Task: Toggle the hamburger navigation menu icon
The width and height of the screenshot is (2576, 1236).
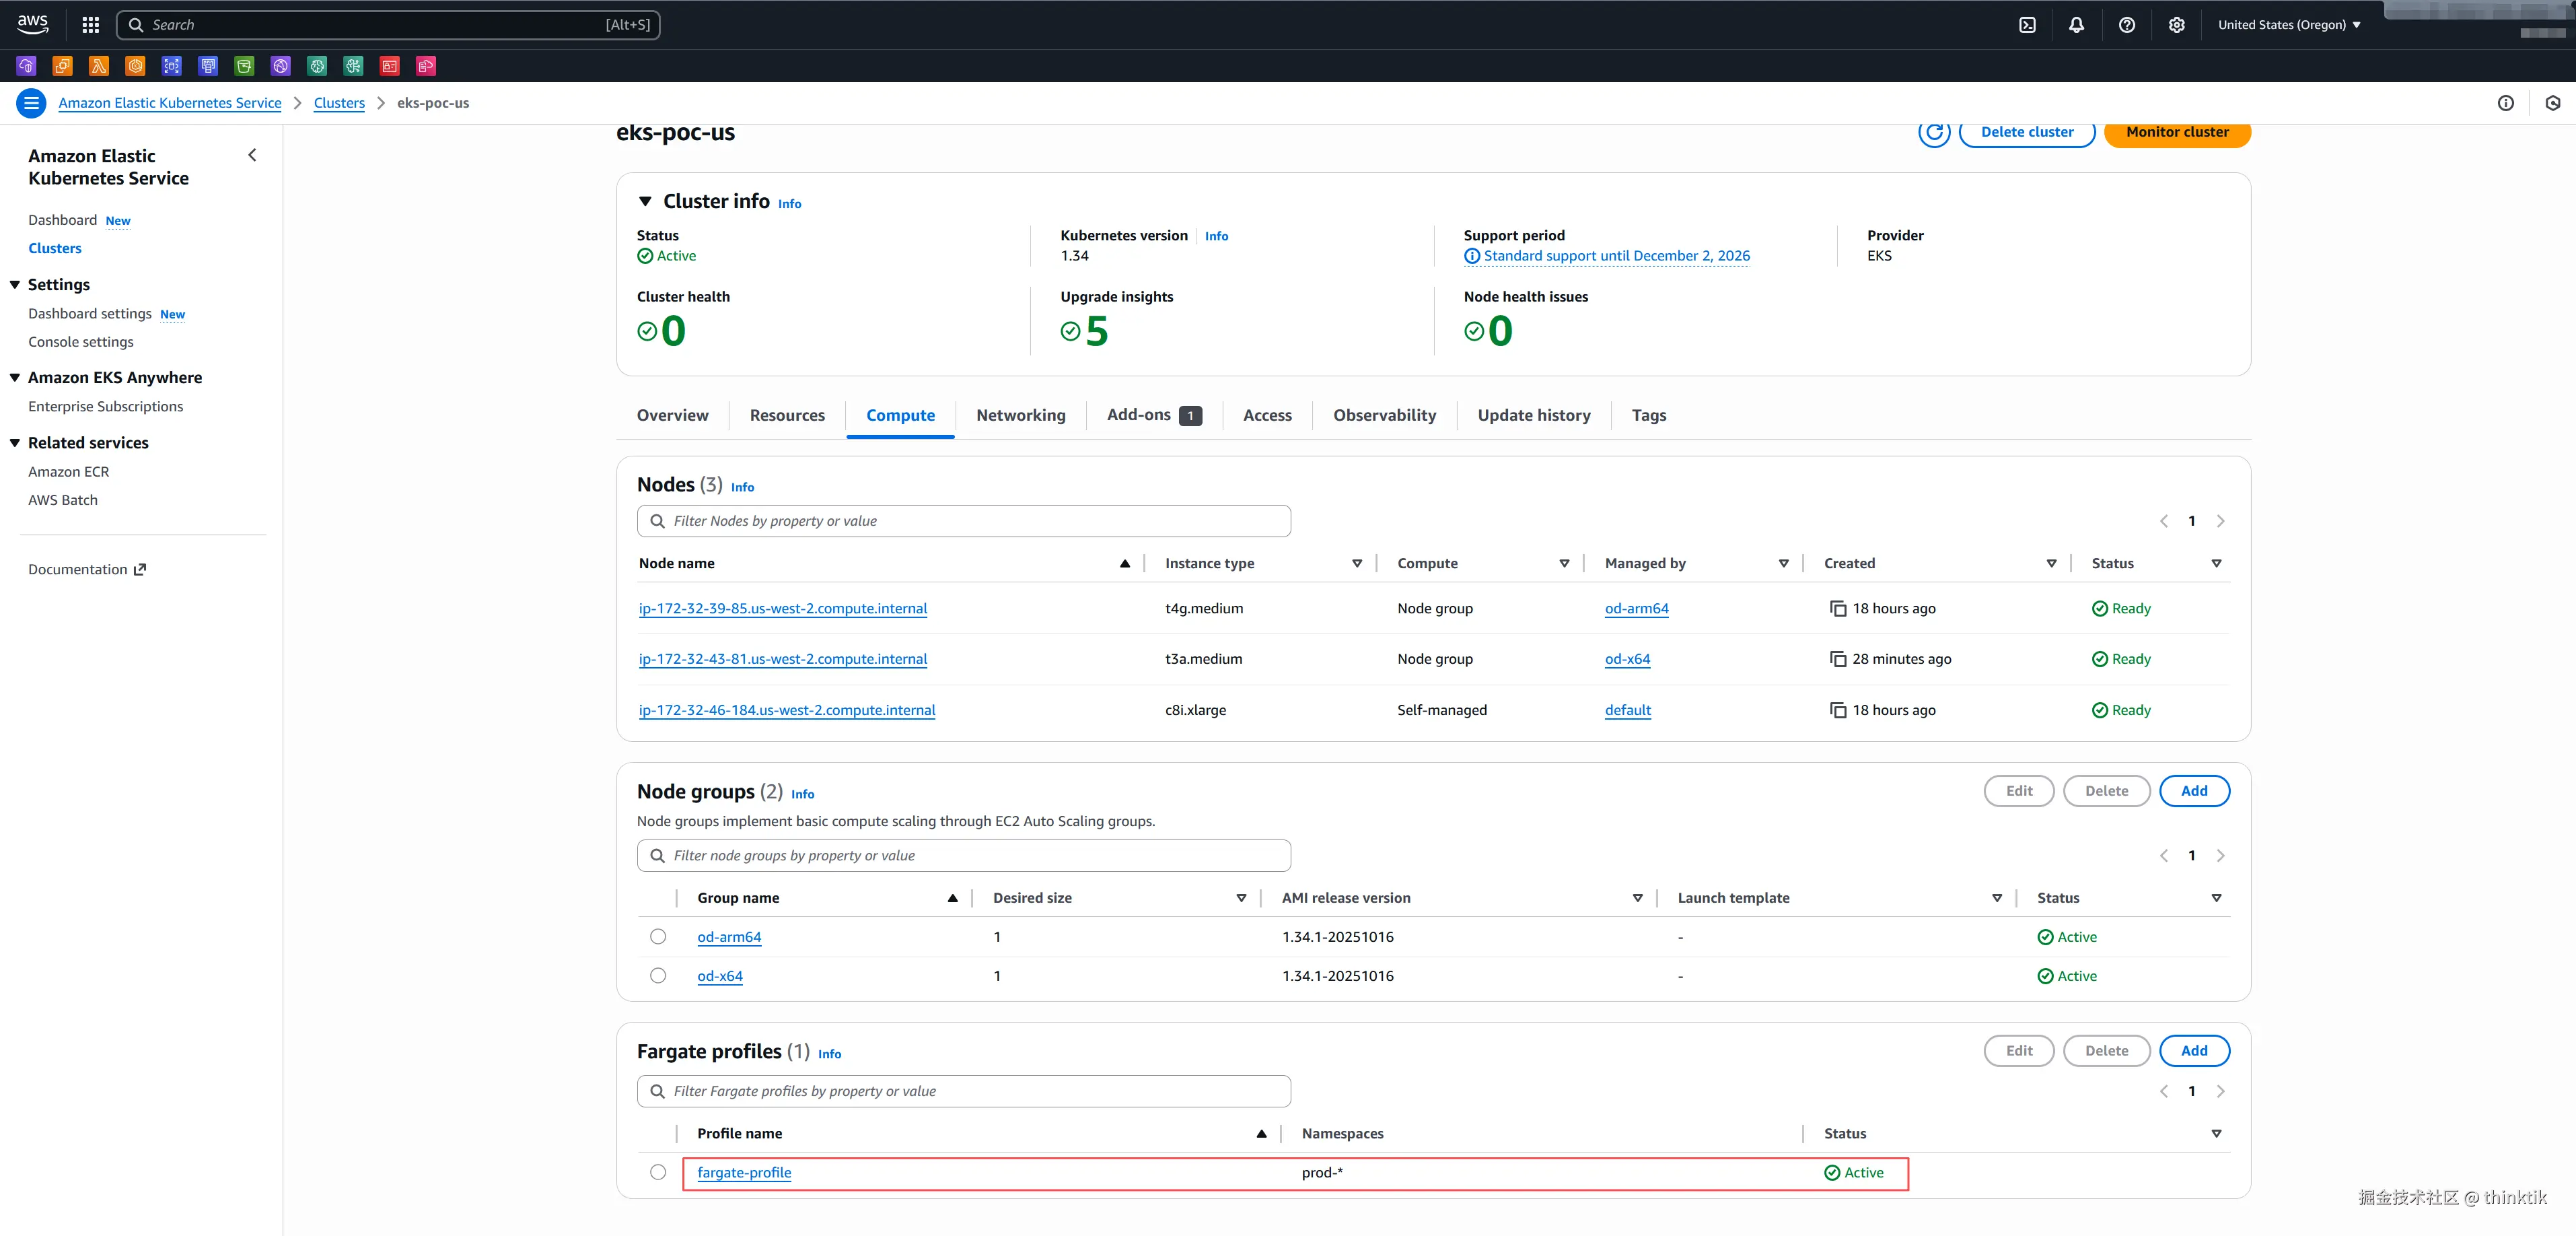Action: [31, 103]
